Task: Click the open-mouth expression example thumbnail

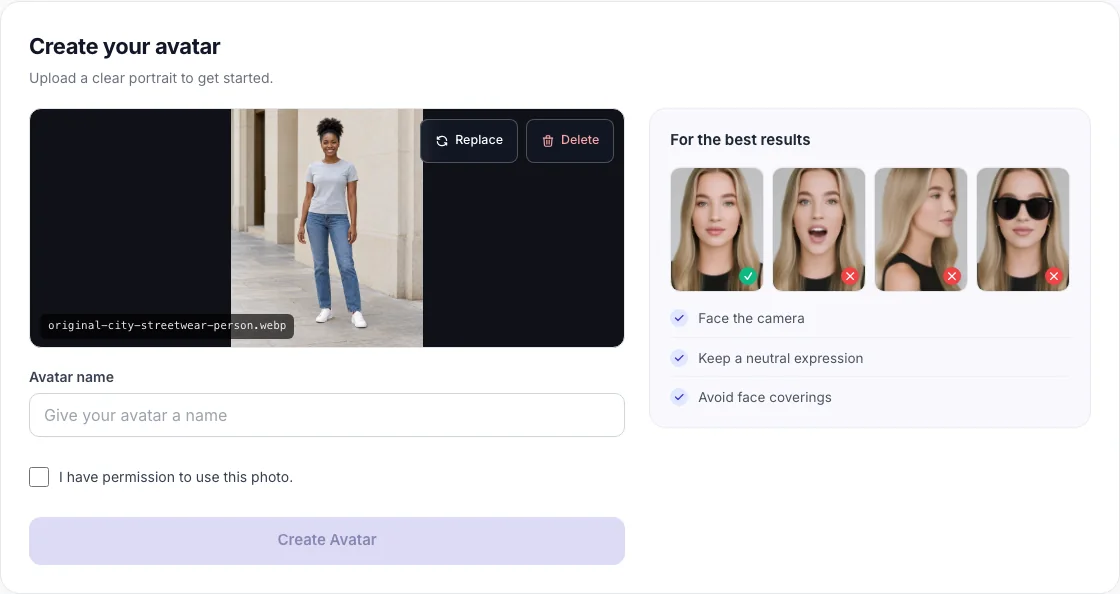Action: coord(819,229)
